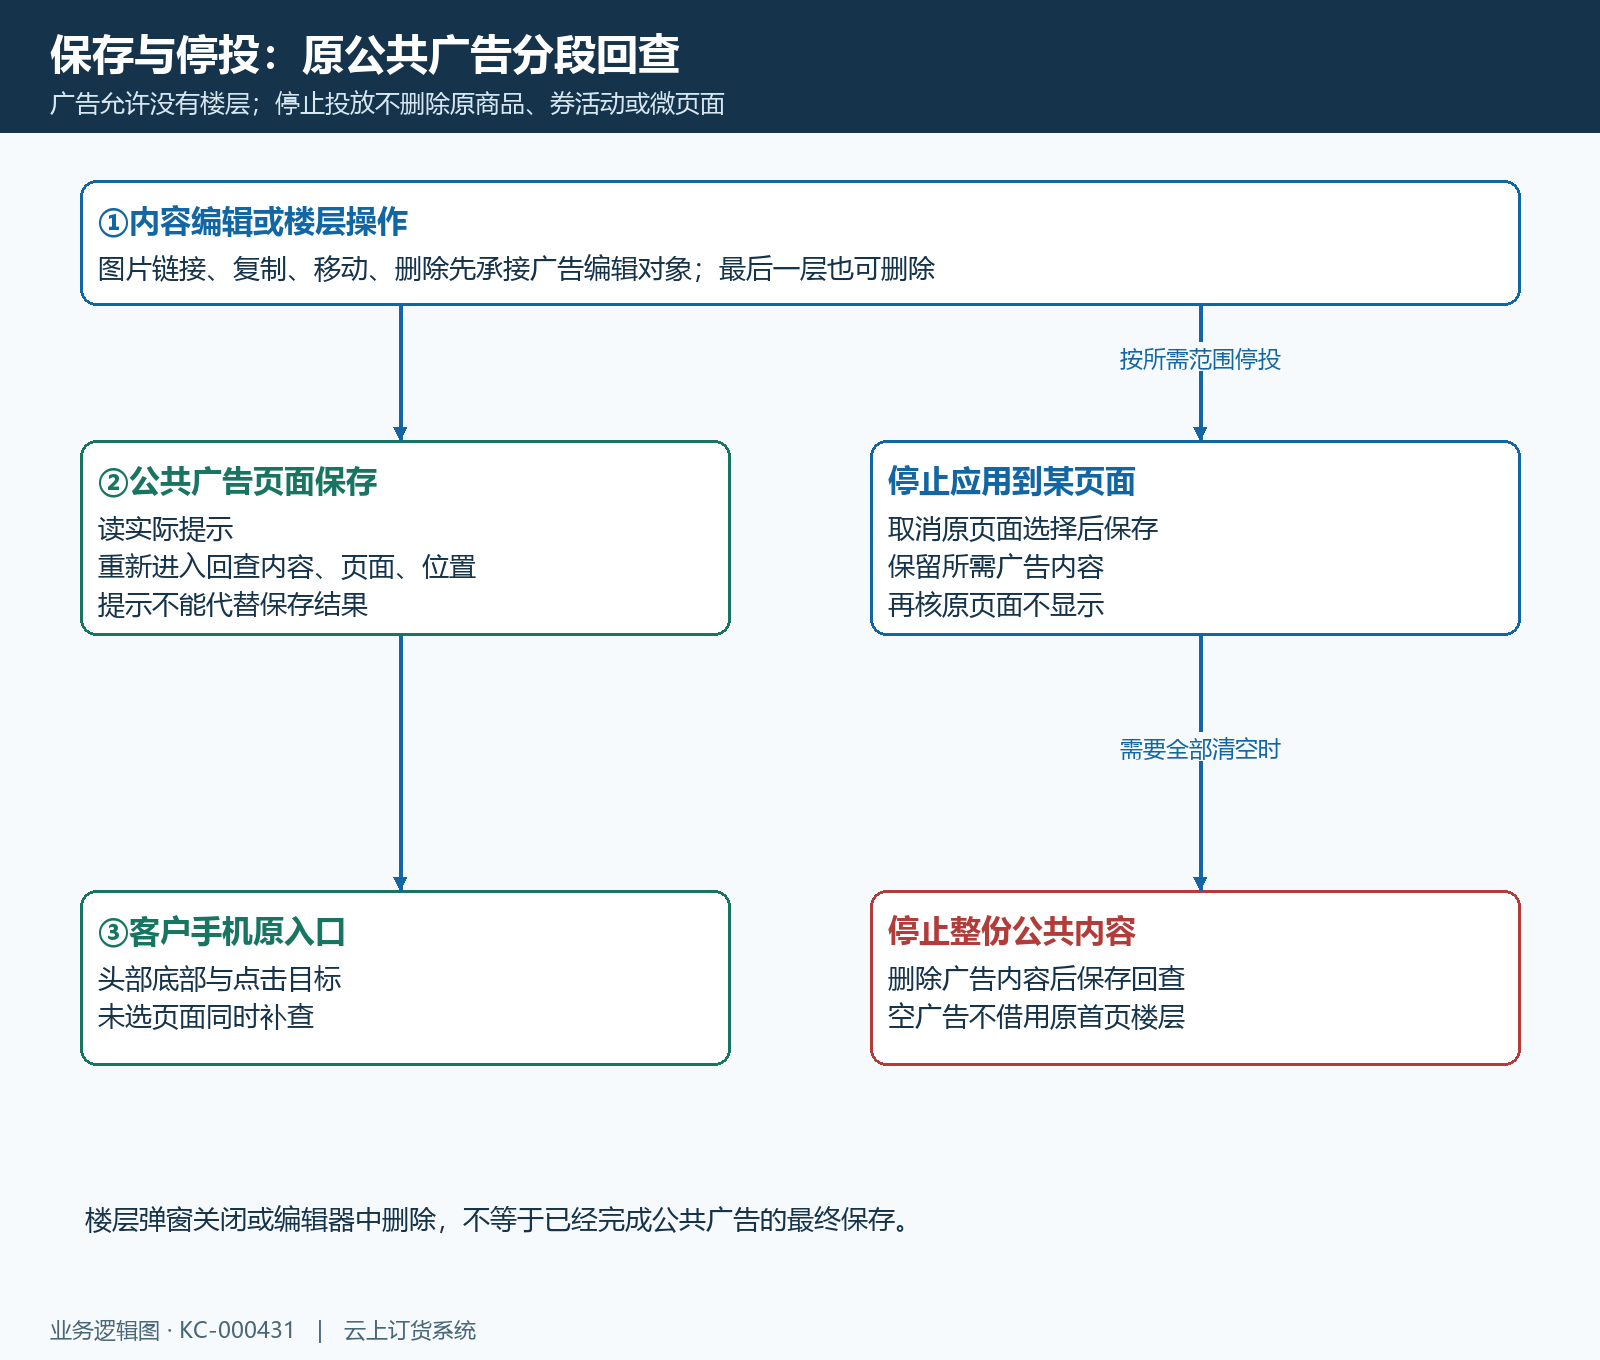
Task: Click the arrow label 按所需范围停投
Action: pyautogui.click(x=1200, y=359)
